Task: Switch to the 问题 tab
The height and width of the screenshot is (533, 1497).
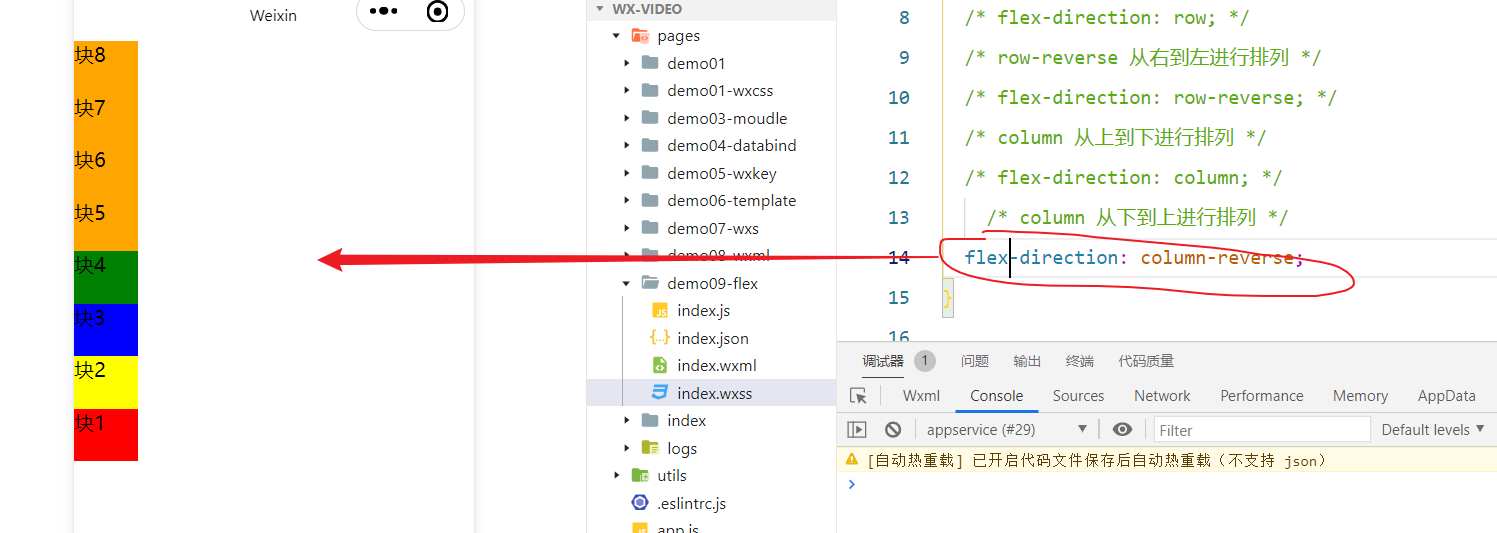Action: [x=975, y=361]
